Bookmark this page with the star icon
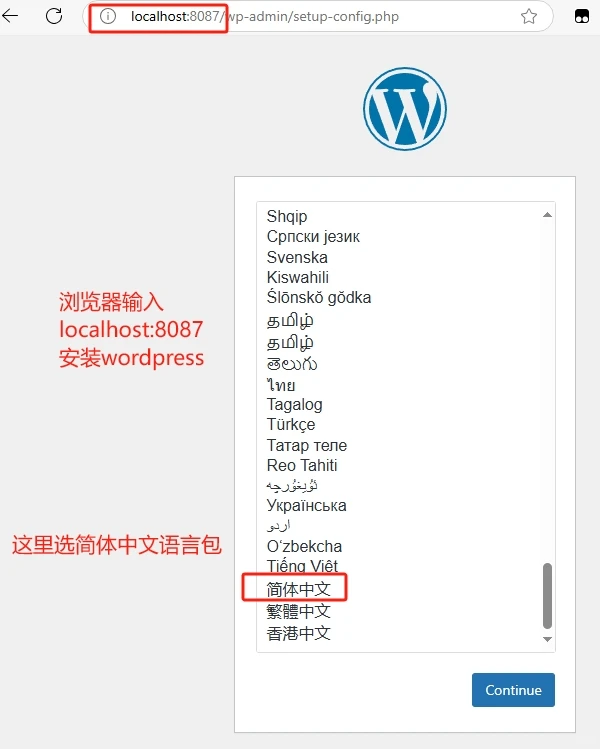 (529, 16)
